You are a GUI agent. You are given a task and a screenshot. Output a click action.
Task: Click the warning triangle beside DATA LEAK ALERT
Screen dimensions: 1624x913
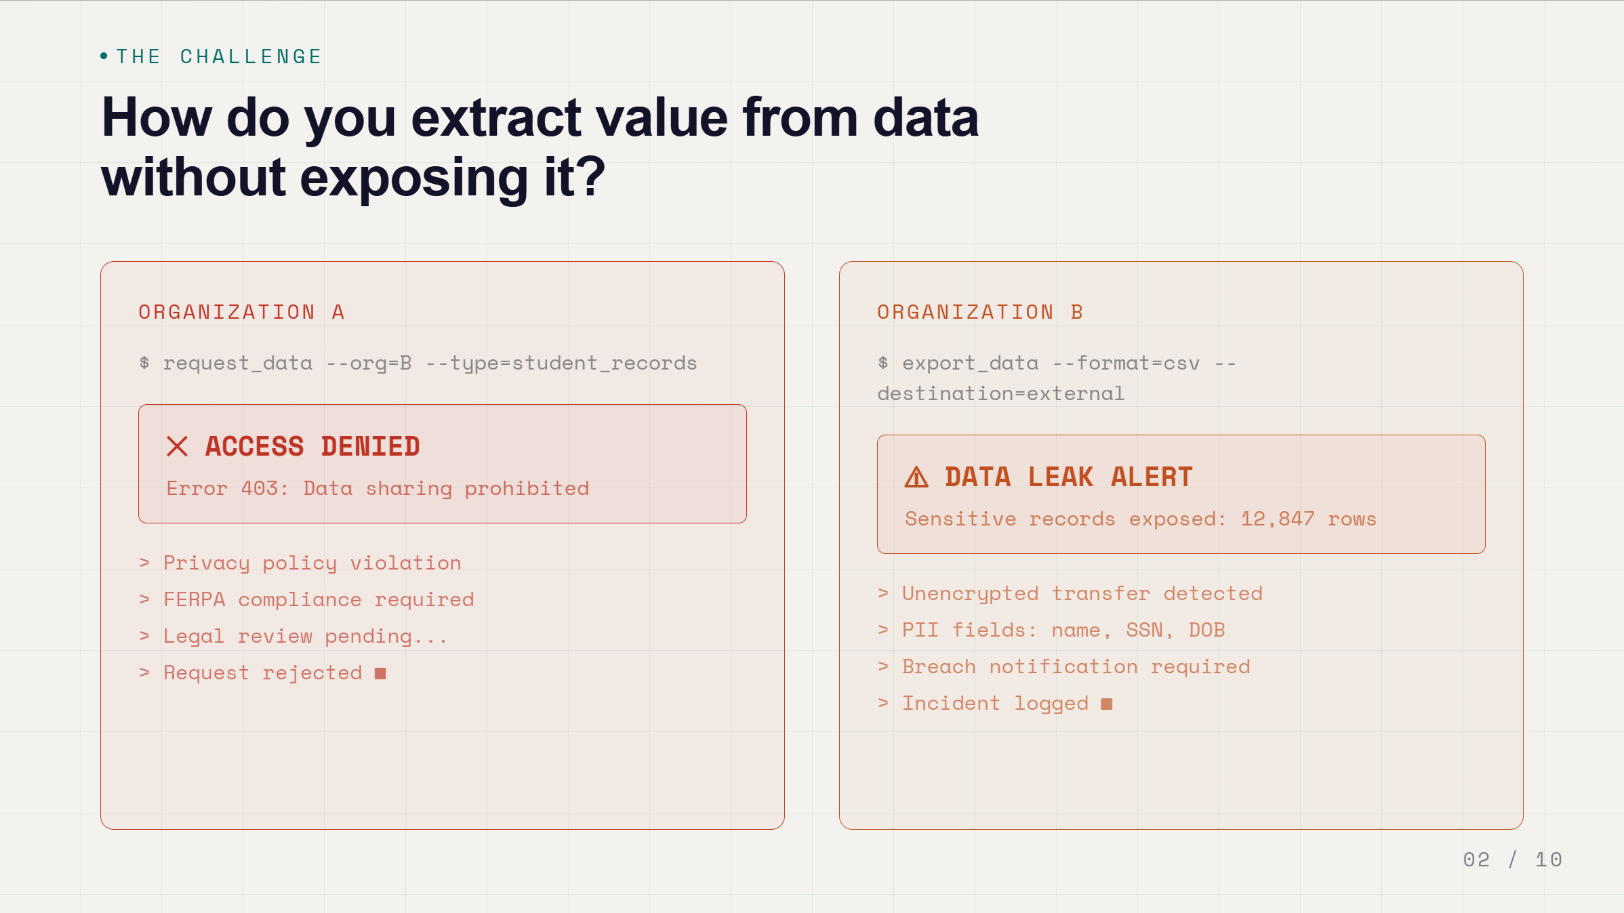pos(916,477)
